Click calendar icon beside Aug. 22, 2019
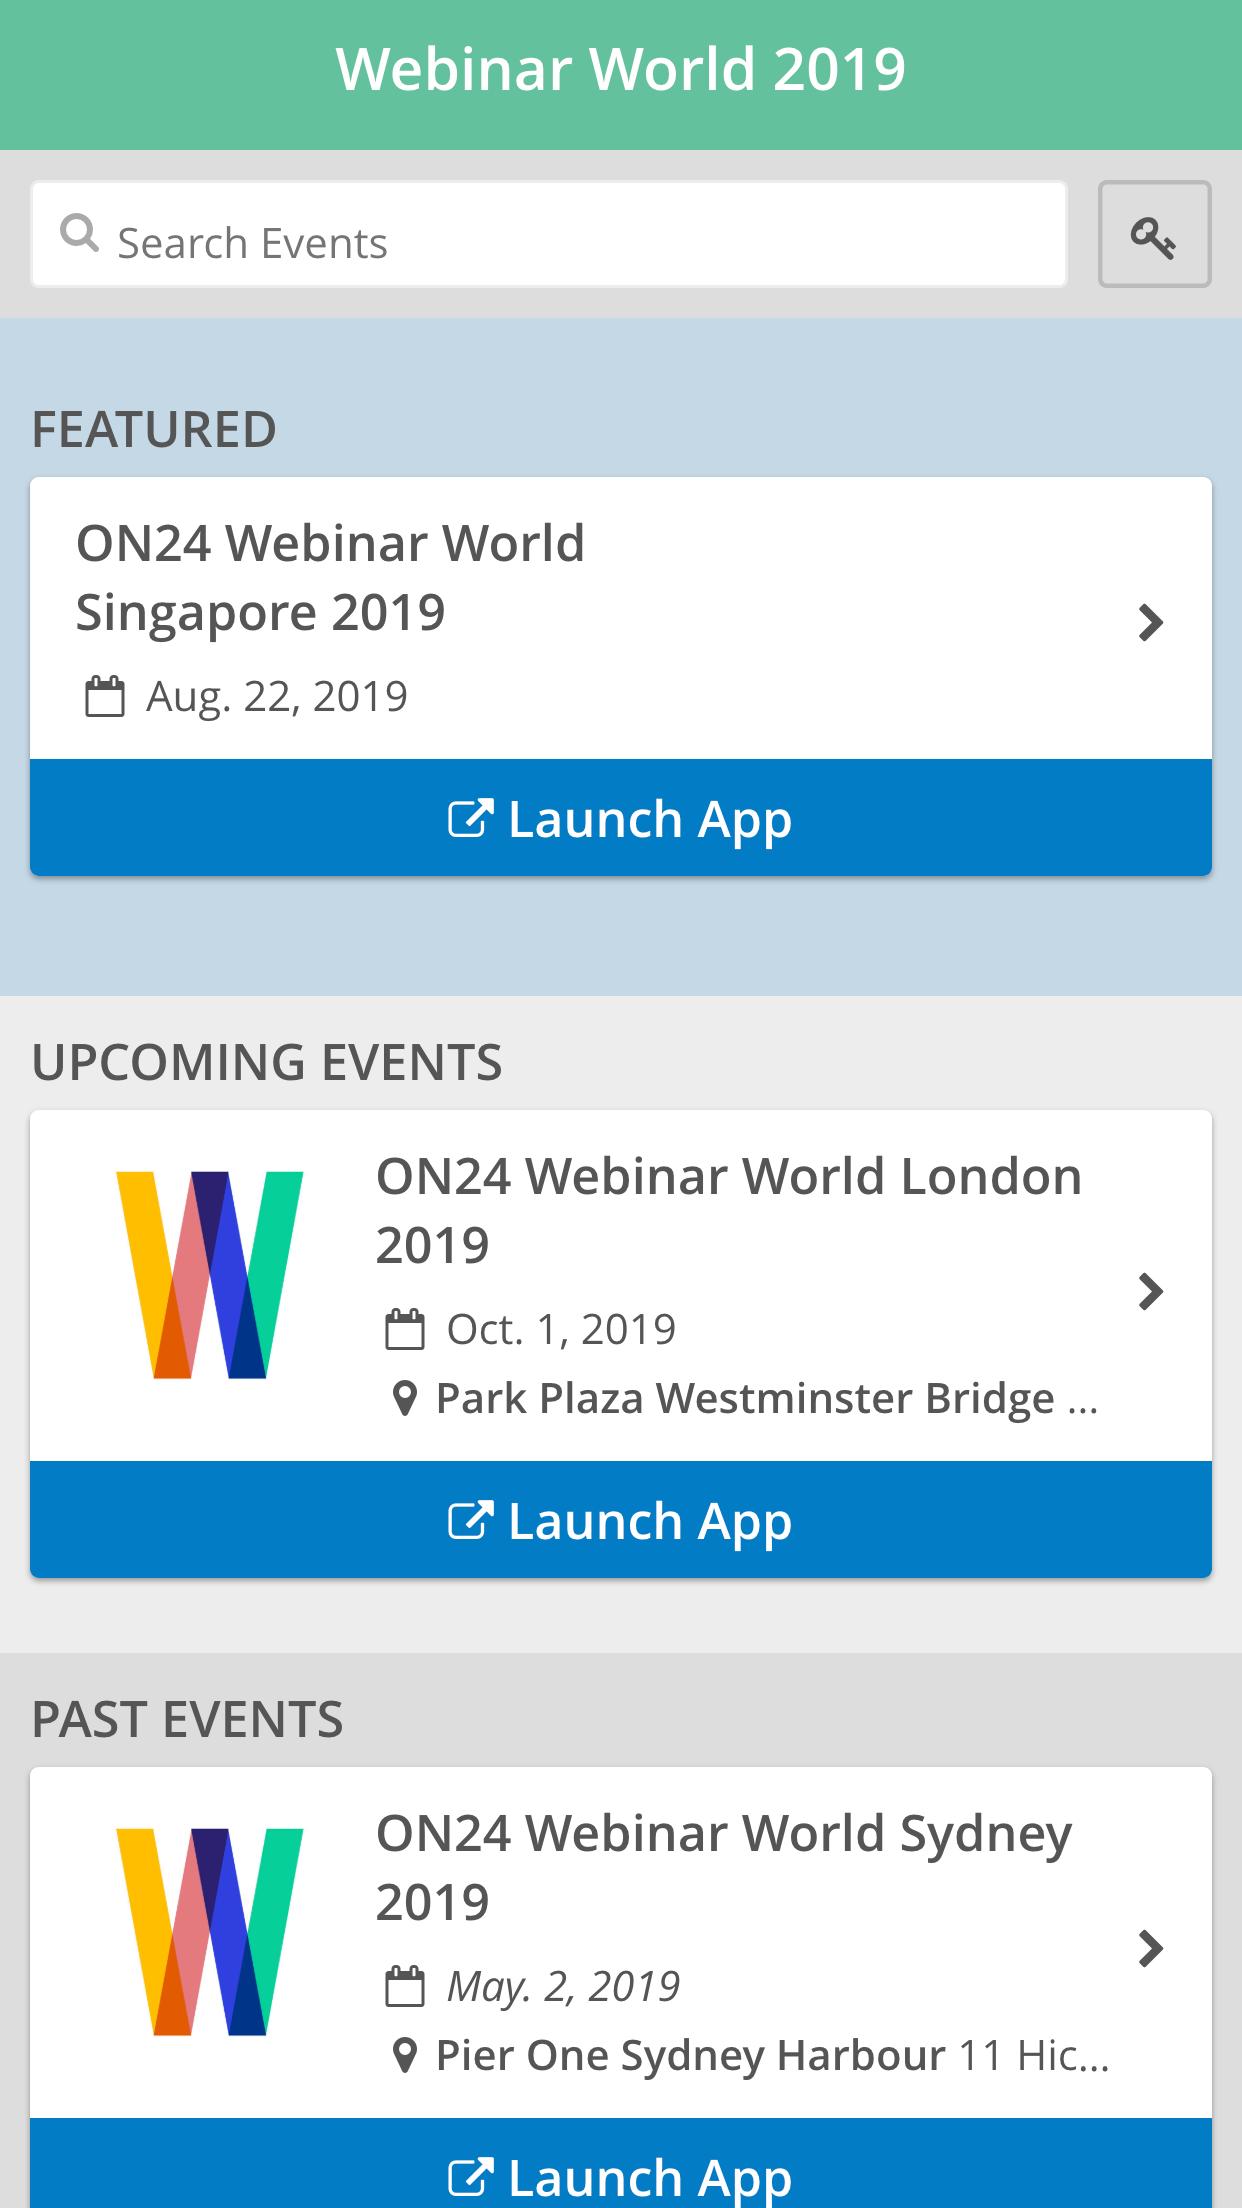 (x=104, y=697)
